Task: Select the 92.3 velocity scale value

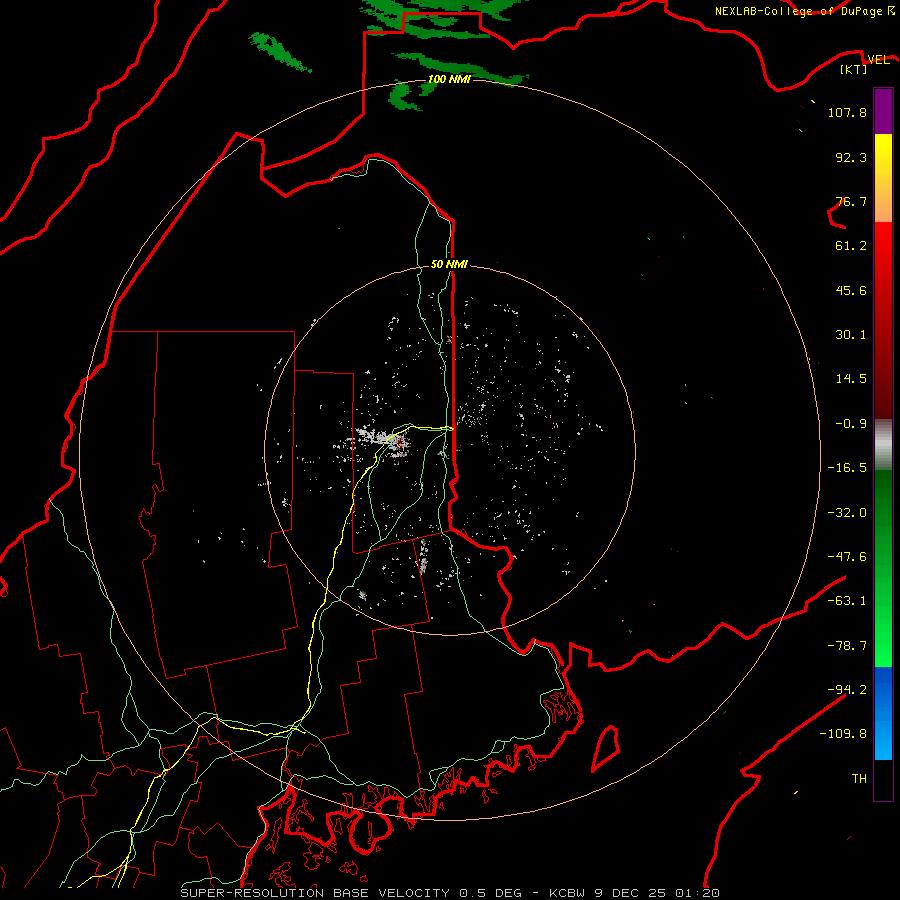Action: click(x=851, y=157)
